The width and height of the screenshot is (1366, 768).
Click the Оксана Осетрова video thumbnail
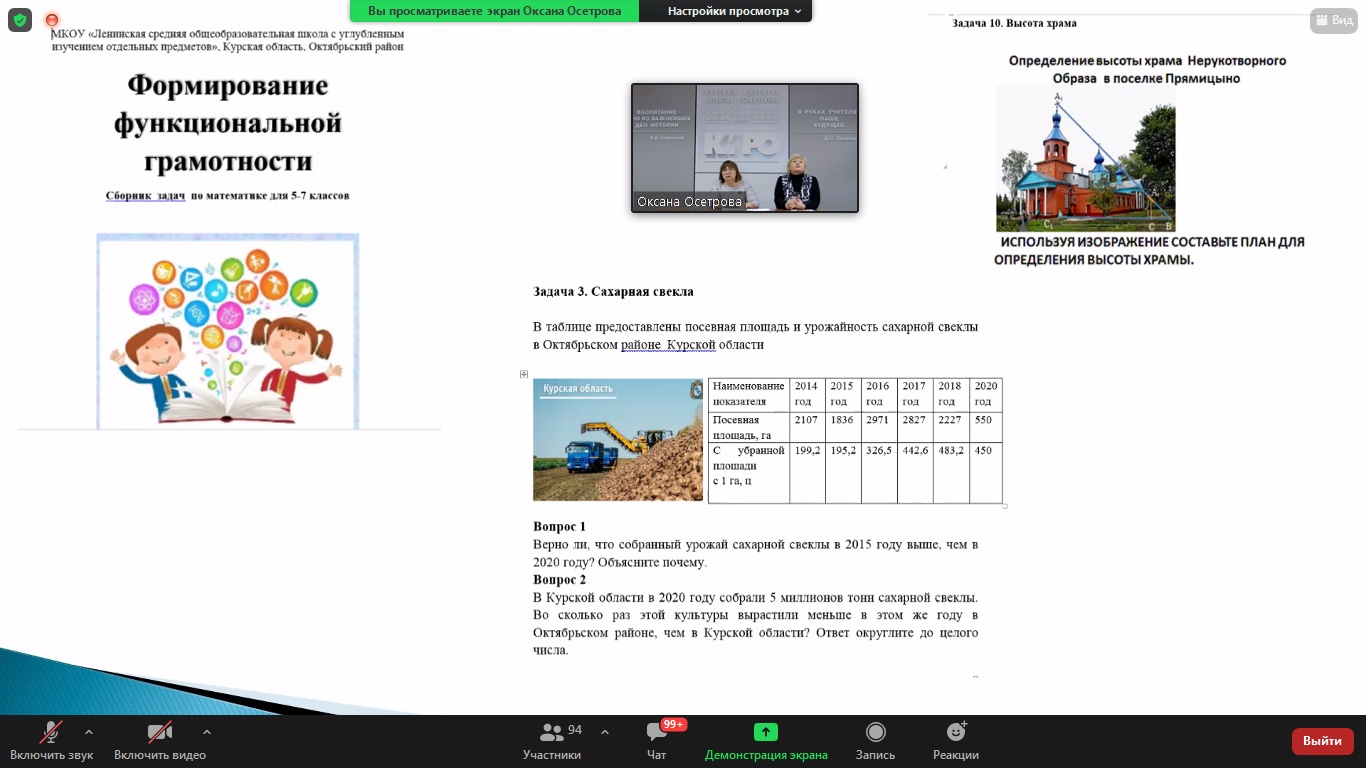(745, 148)
